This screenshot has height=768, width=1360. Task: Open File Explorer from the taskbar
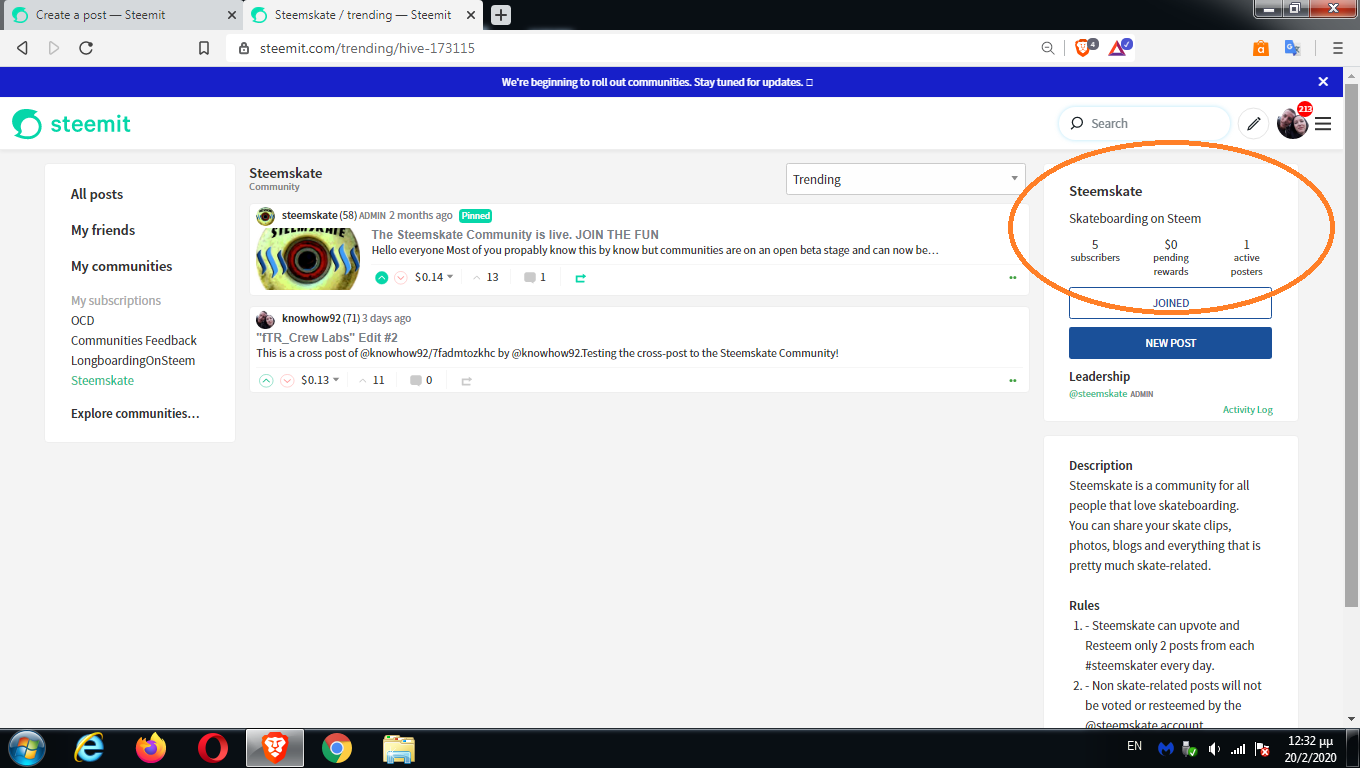tap(399, 748)
